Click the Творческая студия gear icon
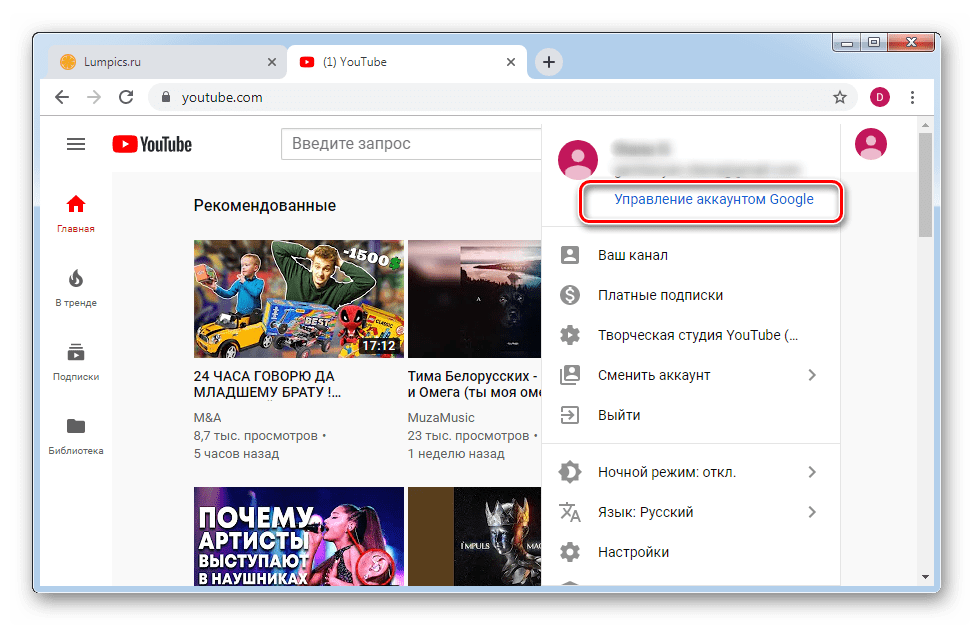974x626 pixels. coord(570,335)
